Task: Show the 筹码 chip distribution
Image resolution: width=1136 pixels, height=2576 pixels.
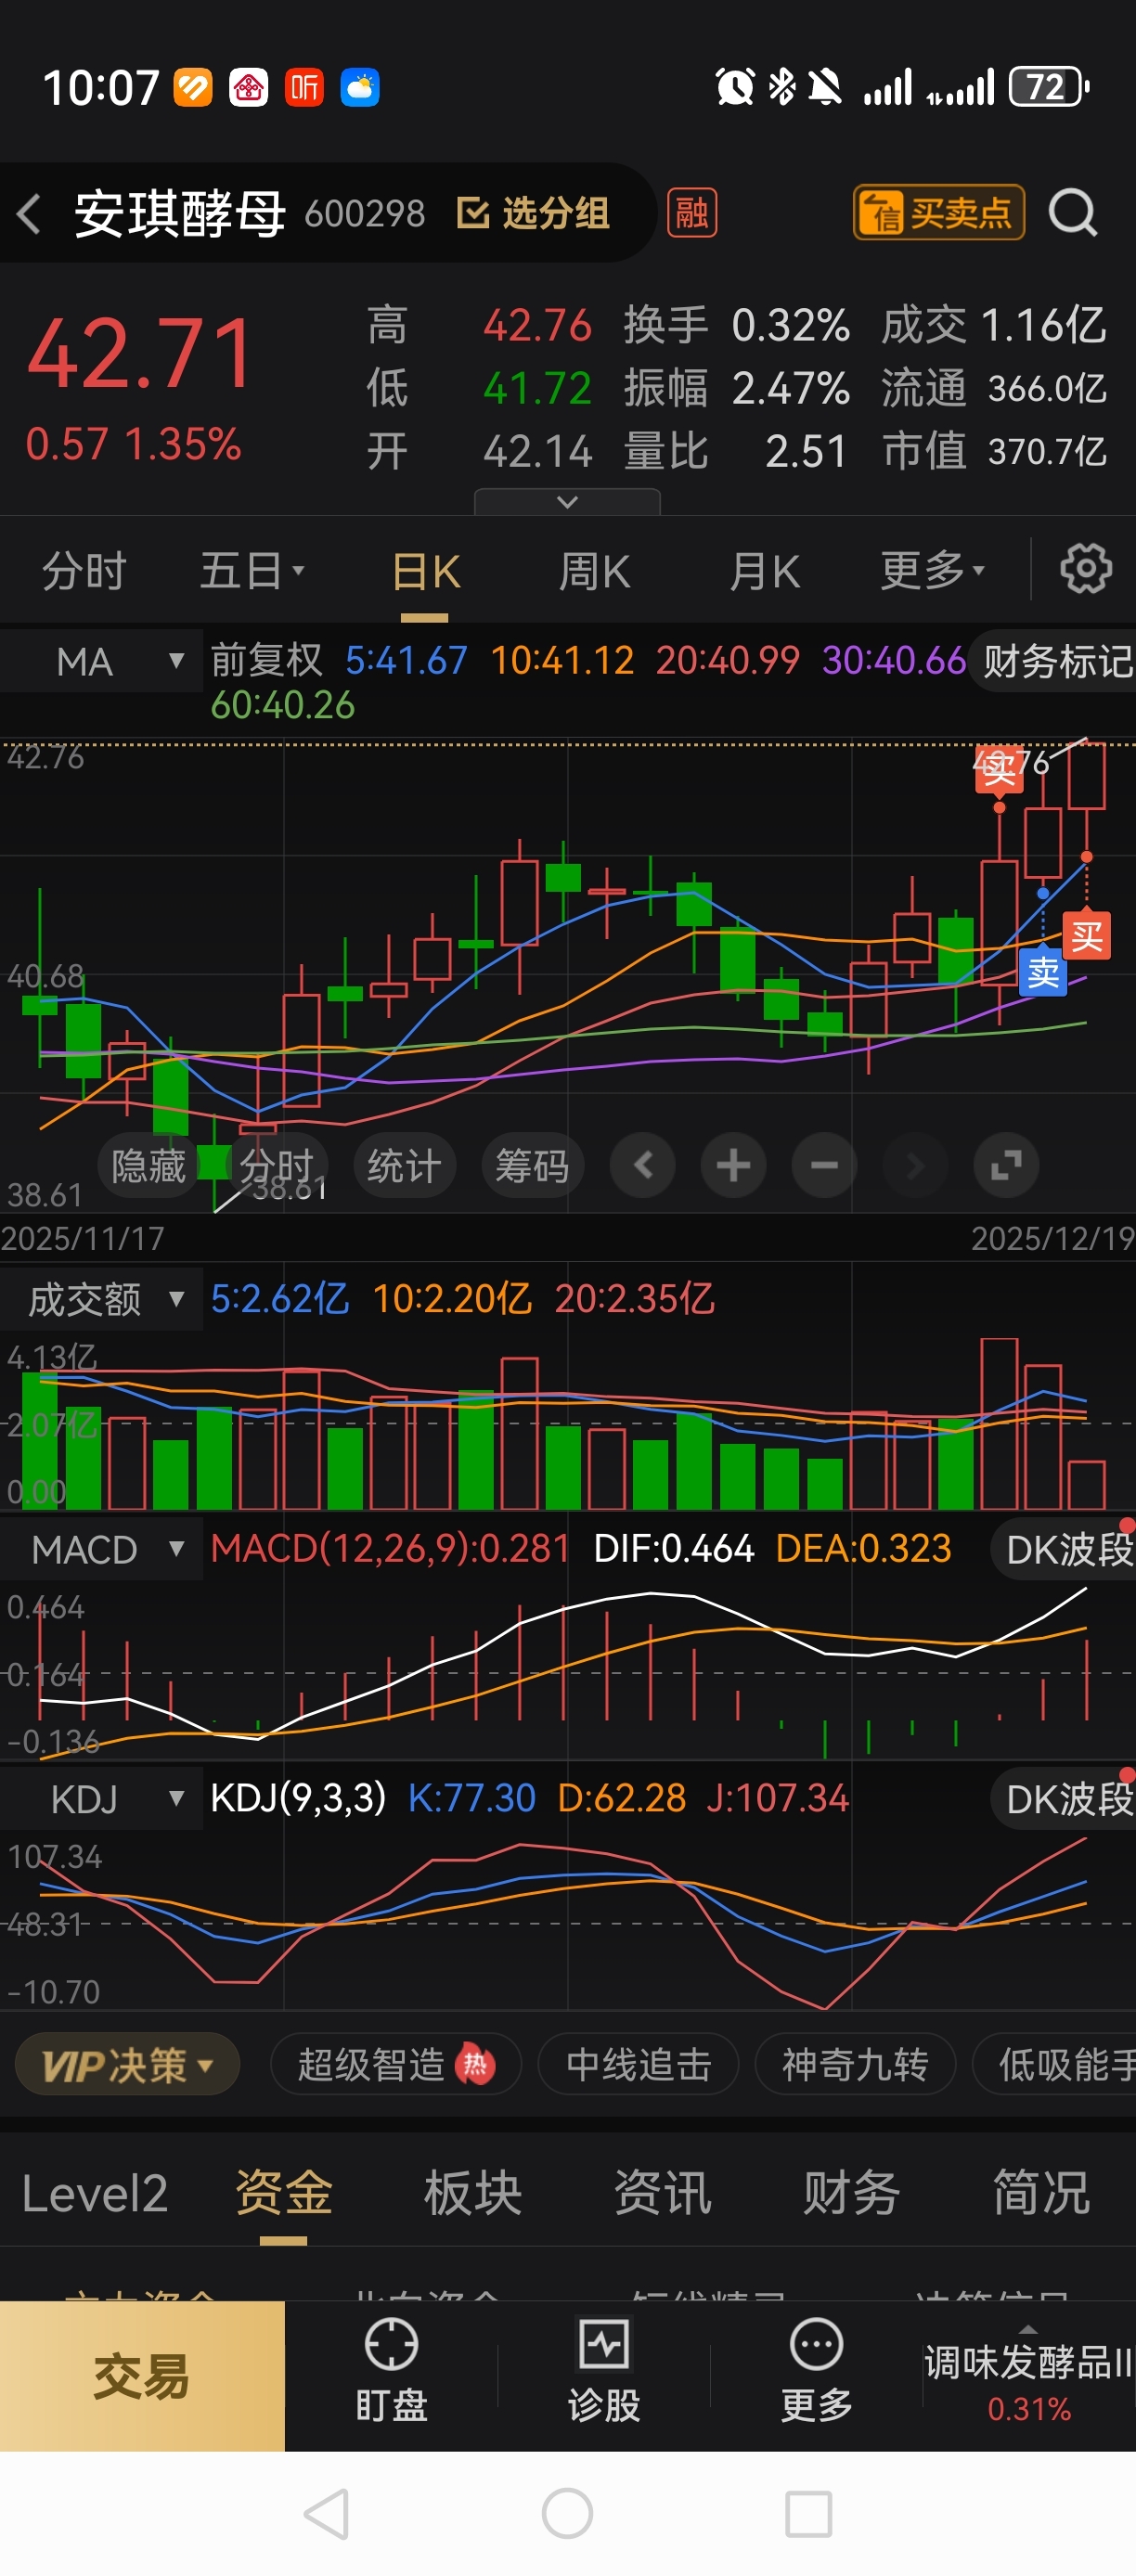Action: pos(532,1165)
